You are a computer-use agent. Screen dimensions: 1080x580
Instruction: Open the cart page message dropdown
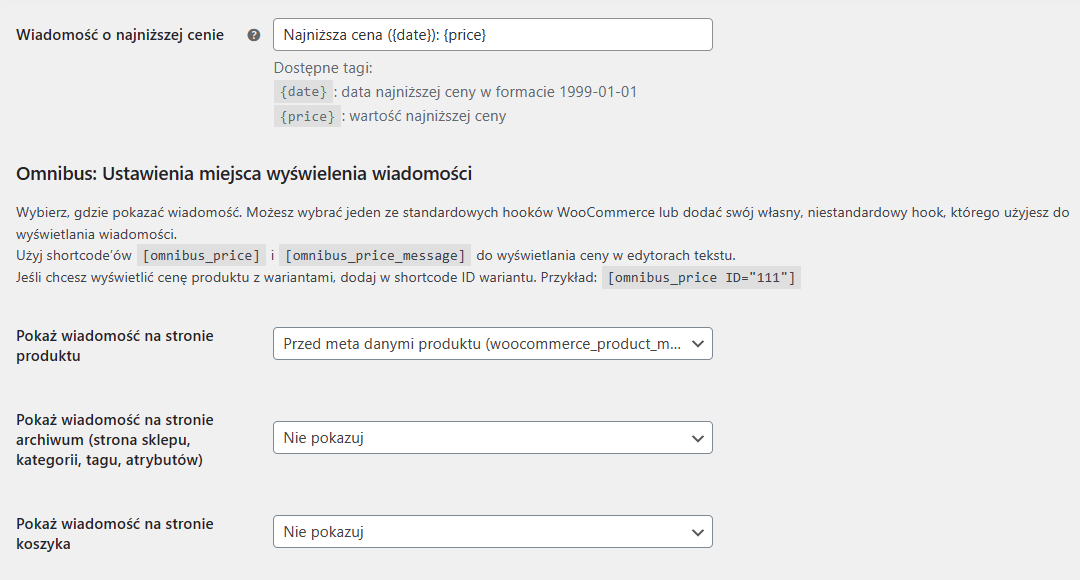[492, 532]
